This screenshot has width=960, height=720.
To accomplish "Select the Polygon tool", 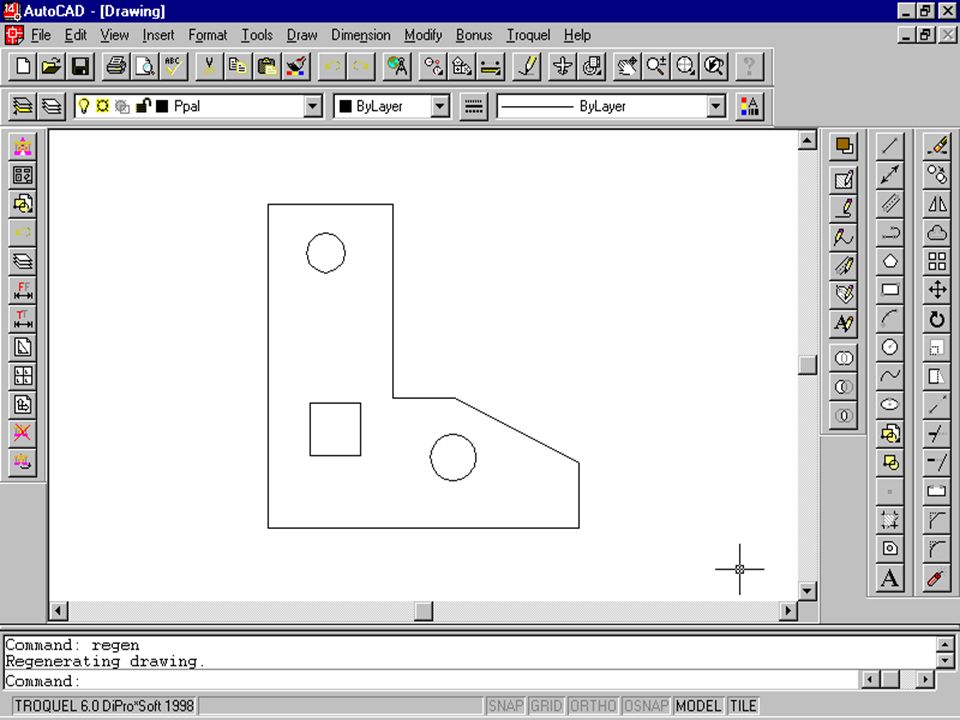I will (x=890, y=261).
